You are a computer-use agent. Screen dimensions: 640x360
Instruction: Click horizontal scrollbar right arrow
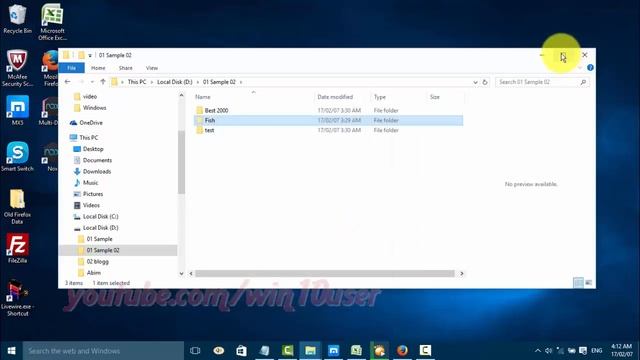click(462, 273)
